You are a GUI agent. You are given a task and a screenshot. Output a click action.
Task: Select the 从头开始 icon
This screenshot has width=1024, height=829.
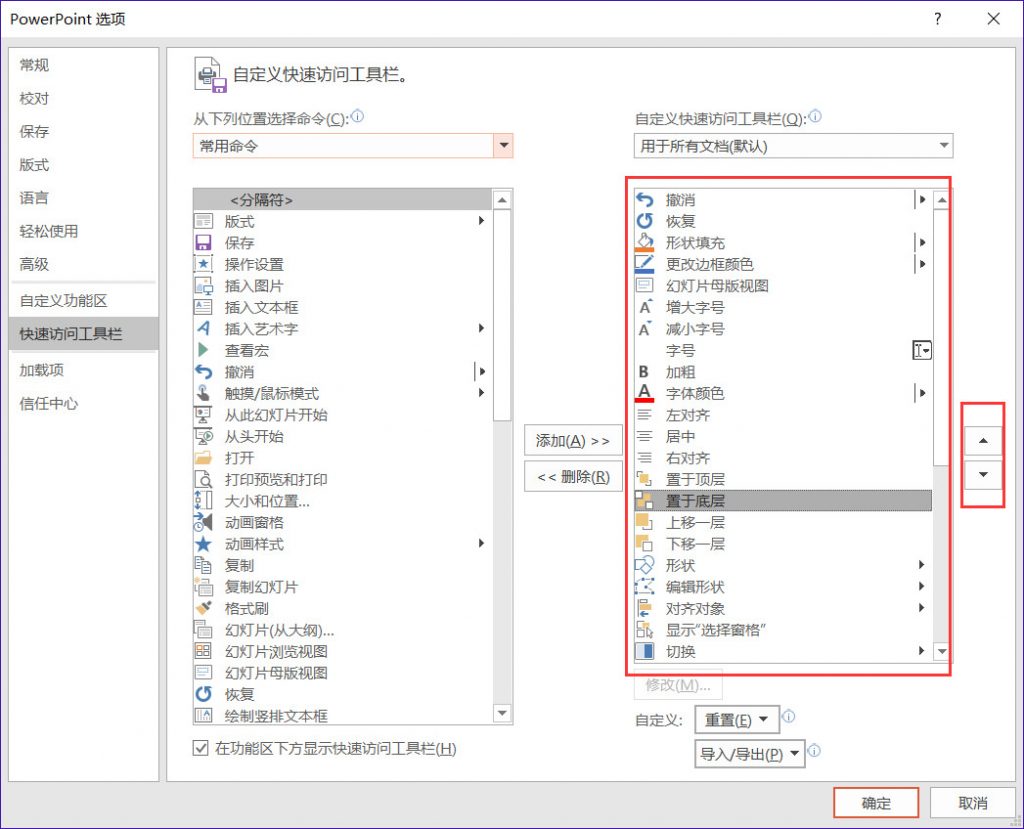click(203, 436)
